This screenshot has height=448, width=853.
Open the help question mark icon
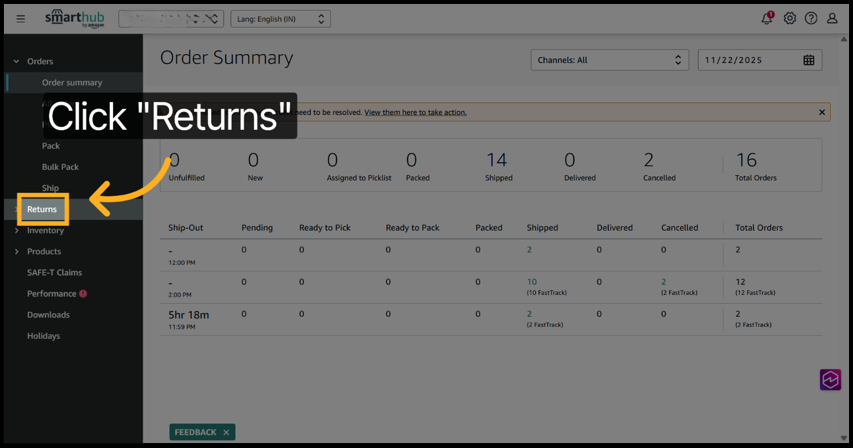click(x=811, y=18)
